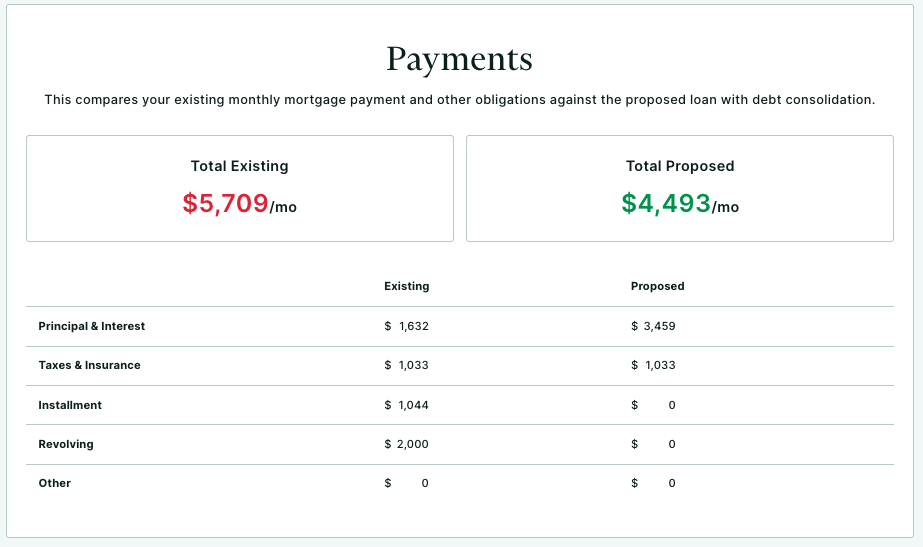
Task: Select the Principal & Interest row label
Action: 91,326
